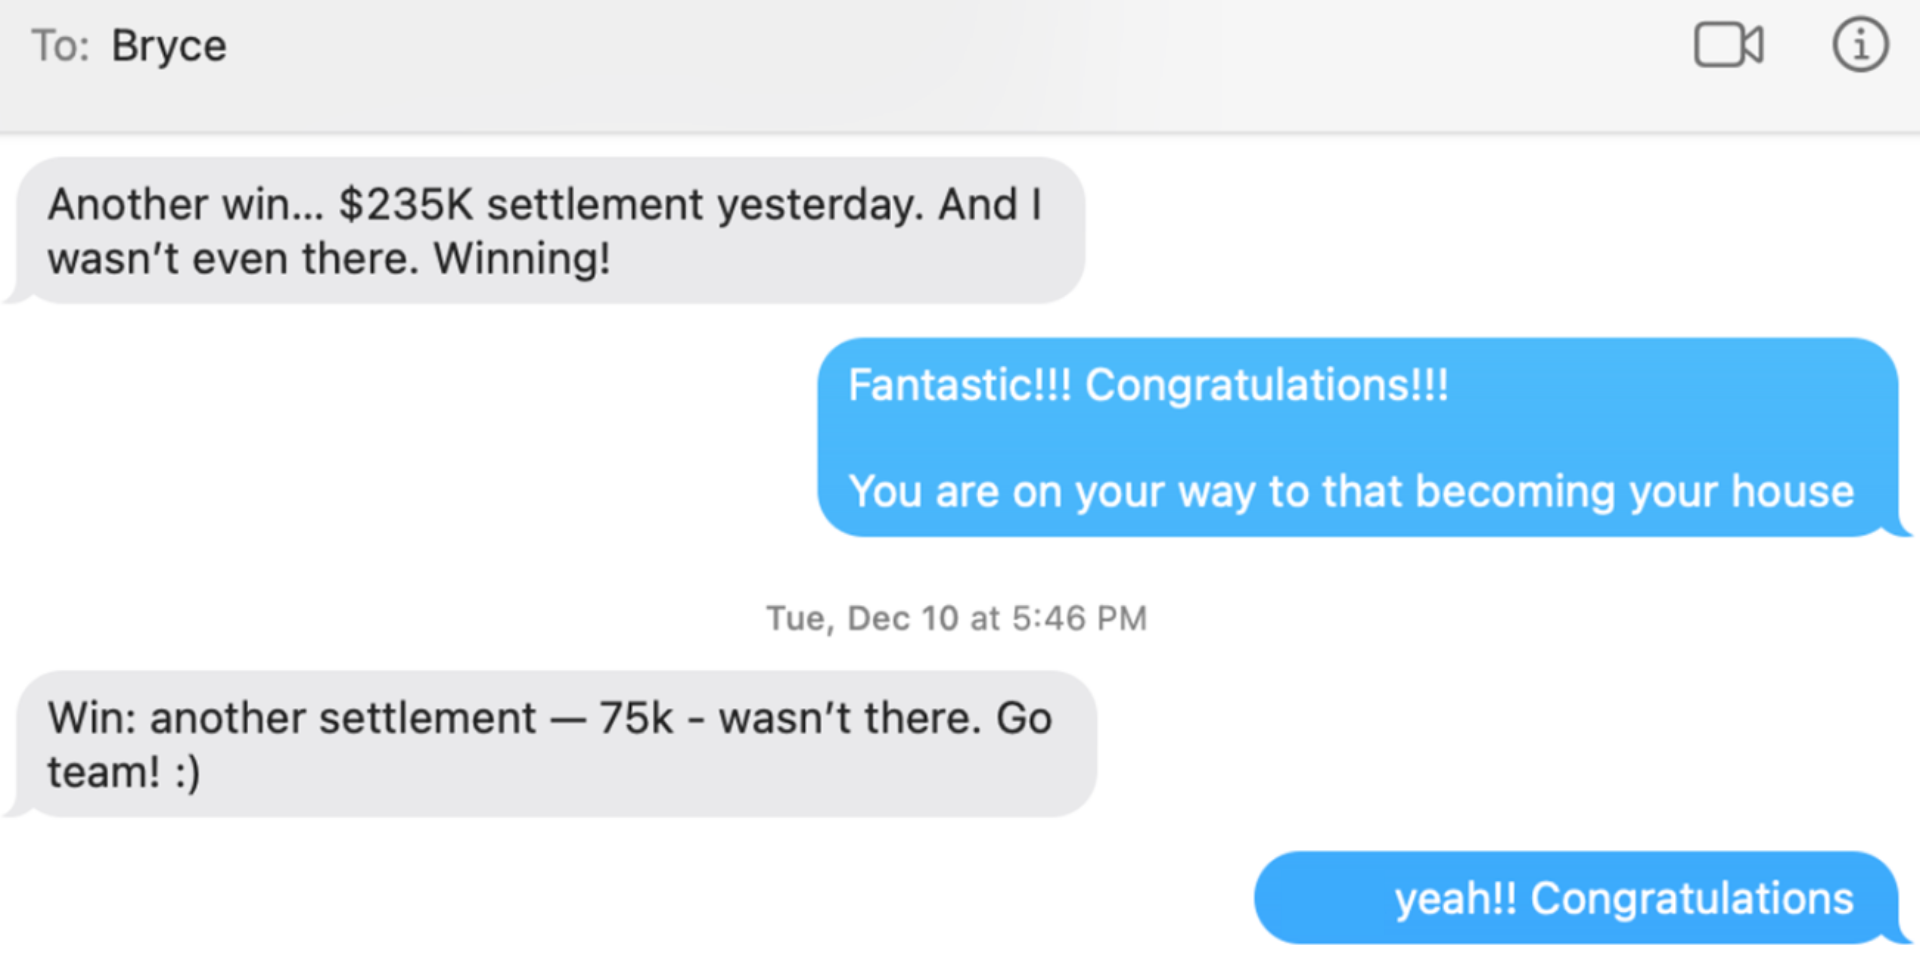Image resolution: width=1920 pixels, height=956 pixels.
Task: Click the "5:46 PM" time text
Action: coord(1079,618)
